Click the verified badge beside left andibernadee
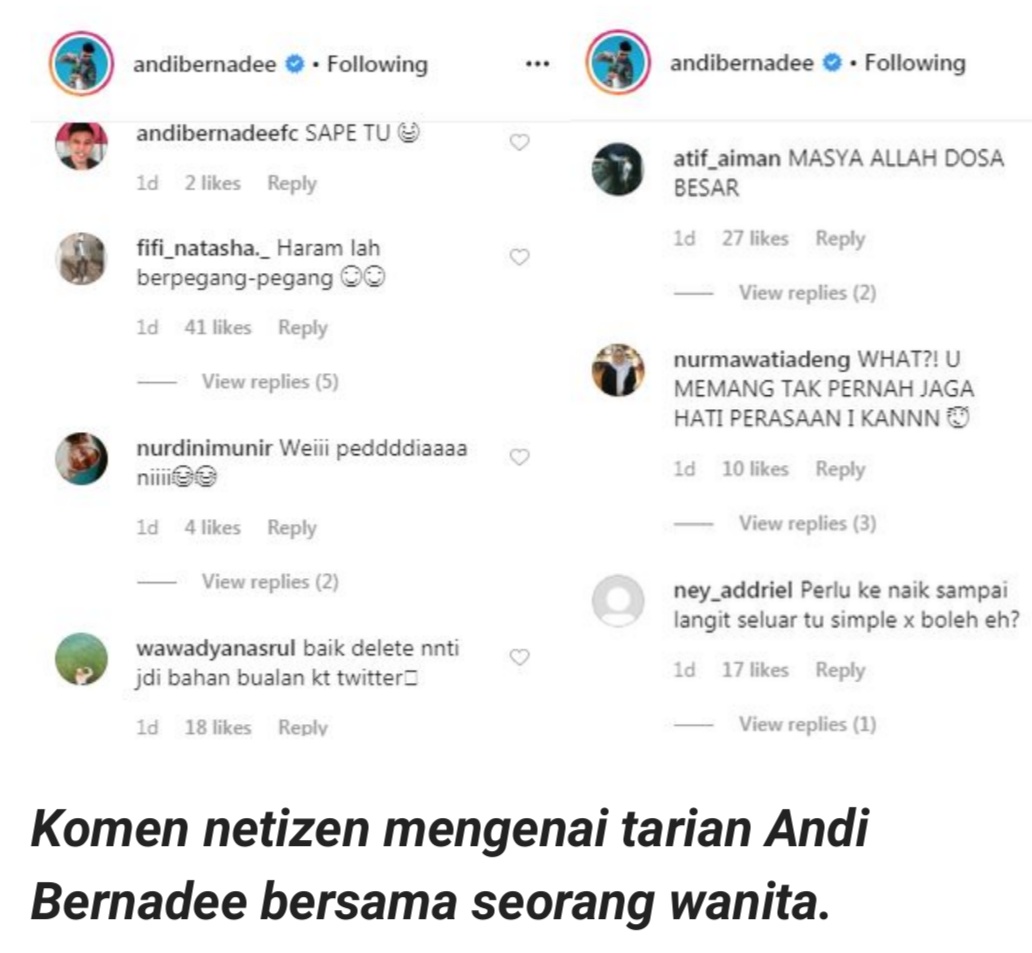Viewport: 1032px width, 953px height. pos(295,64)
